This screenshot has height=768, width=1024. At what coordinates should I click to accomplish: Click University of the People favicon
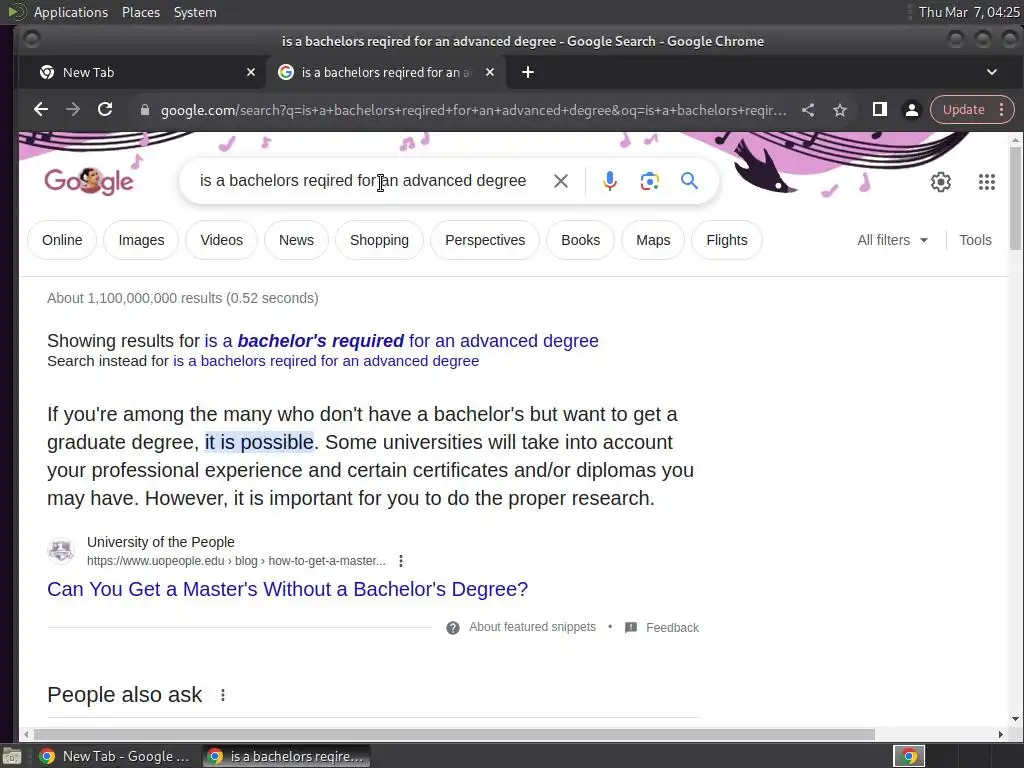tap(61, 551)
